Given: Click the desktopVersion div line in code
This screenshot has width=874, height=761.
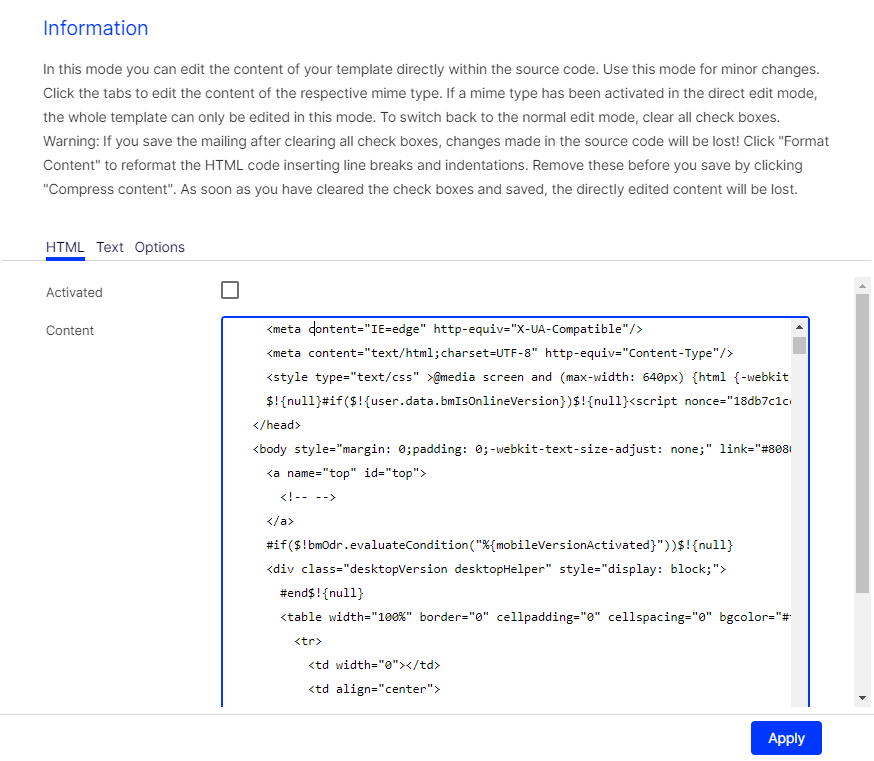Looking at the screenshot, I should point(495,569).
